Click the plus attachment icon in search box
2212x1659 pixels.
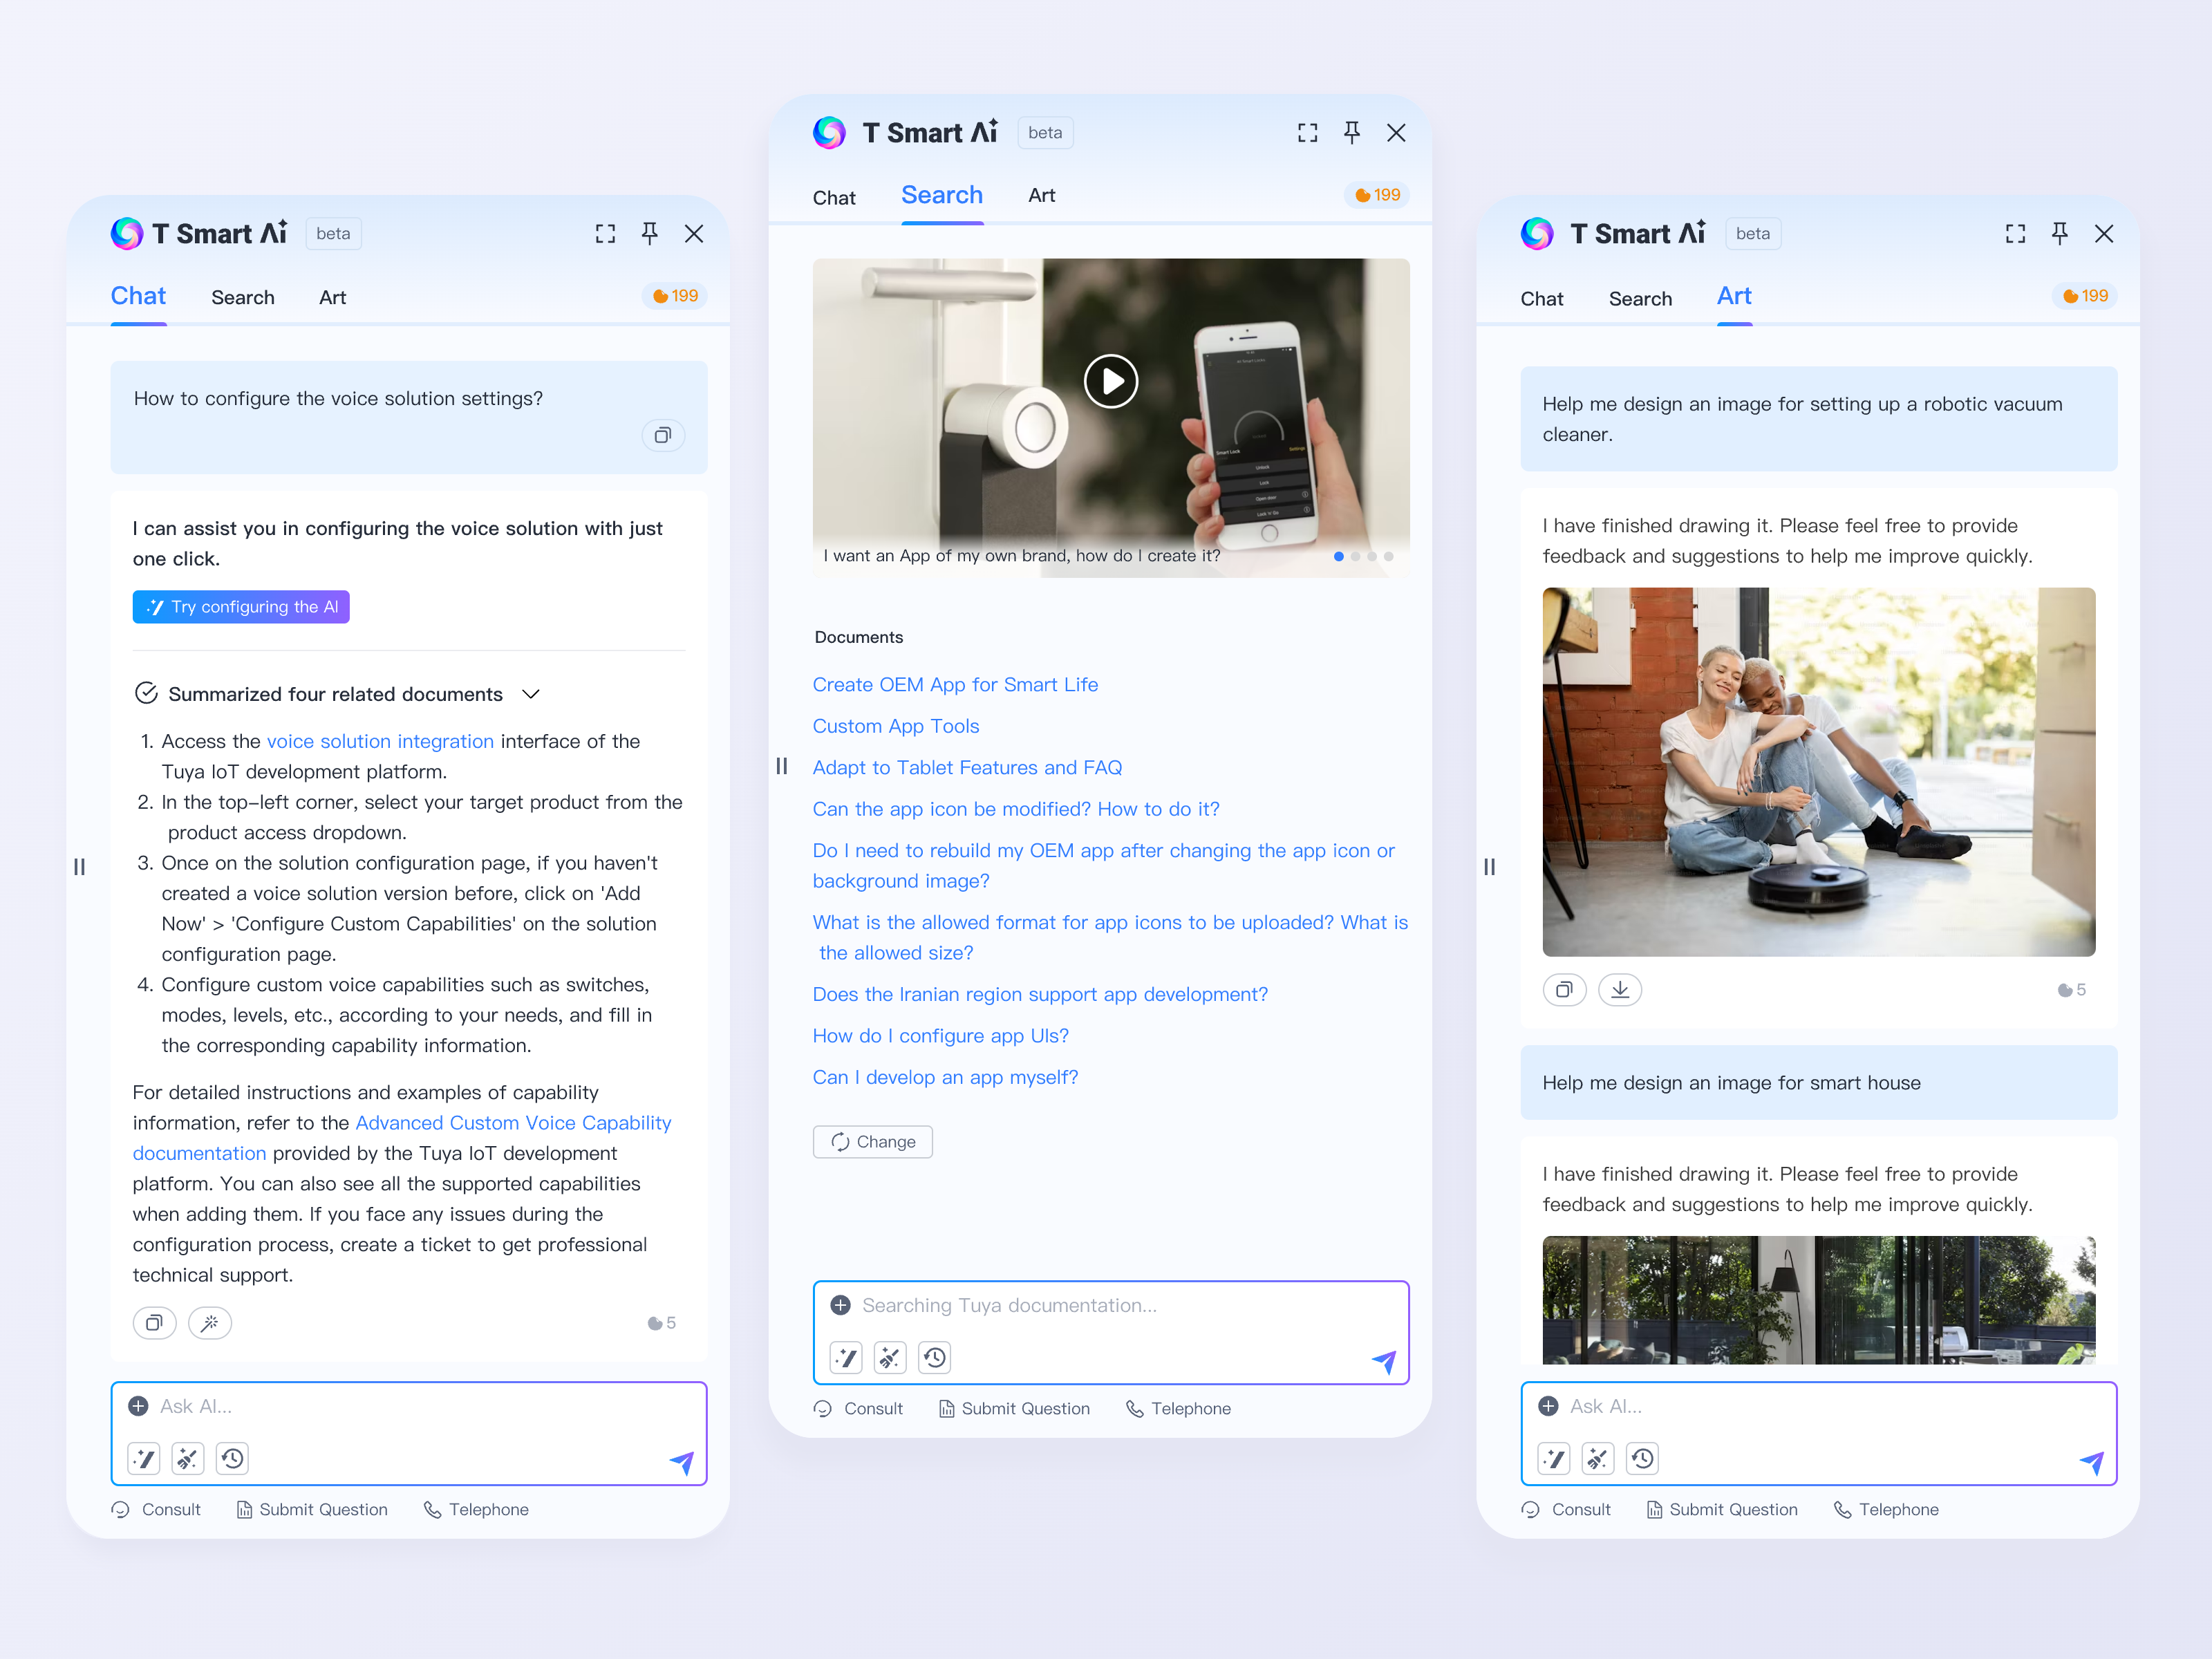840,1305
